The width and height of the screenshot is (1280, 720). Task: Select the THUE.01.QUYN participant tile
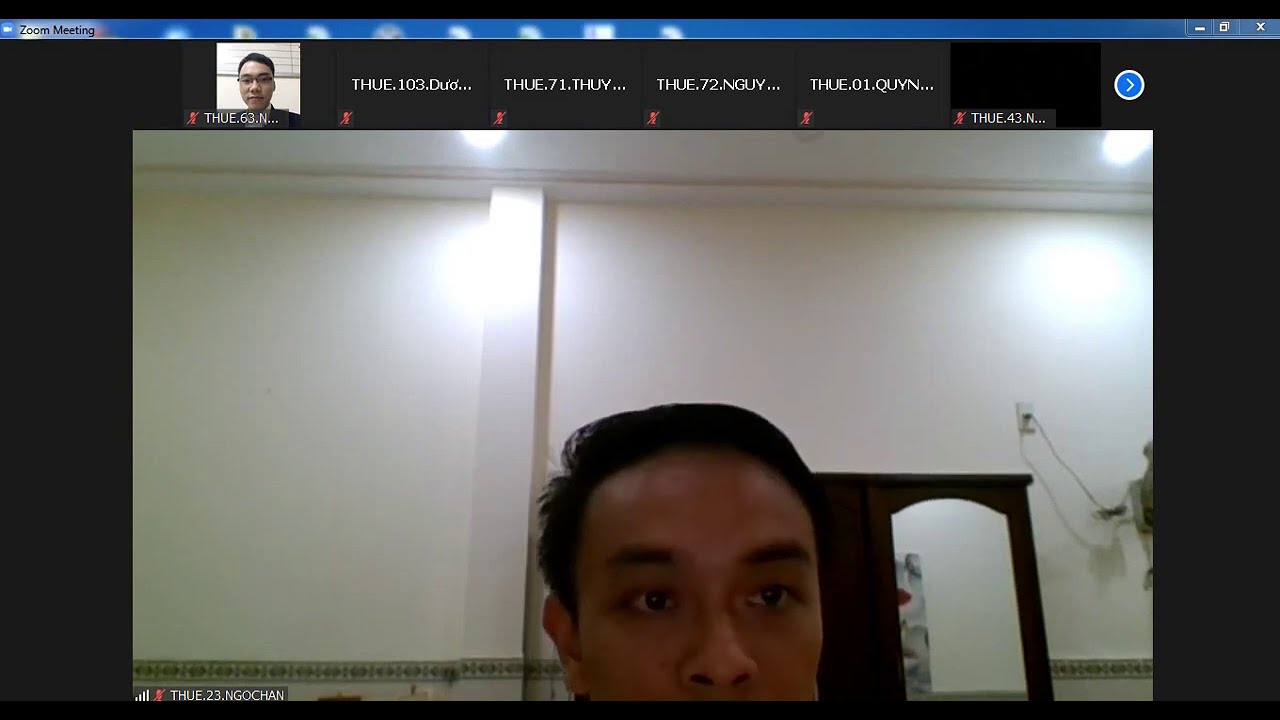[871, 85]
